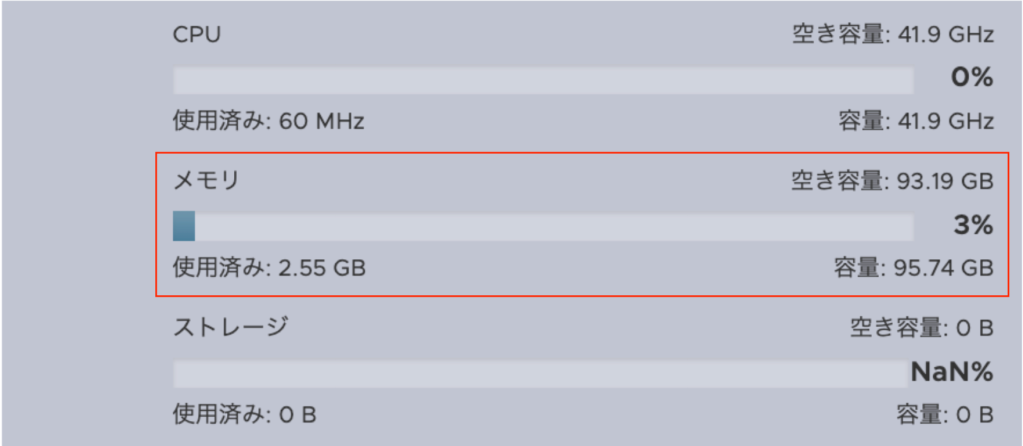The width and height of the screenshot is (1023, 446).
Task: Click CPU free capacity 41.9 GHz text
Action: [x=890, y=36]
